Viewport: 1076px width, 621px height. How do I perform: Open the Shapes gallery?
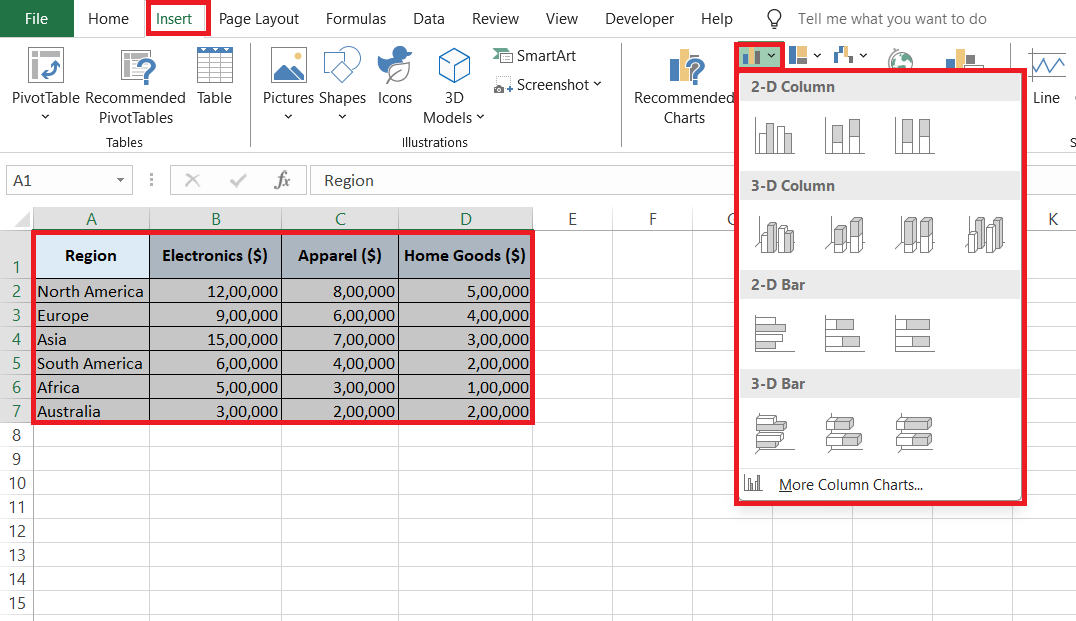click(x=342, y=66)
